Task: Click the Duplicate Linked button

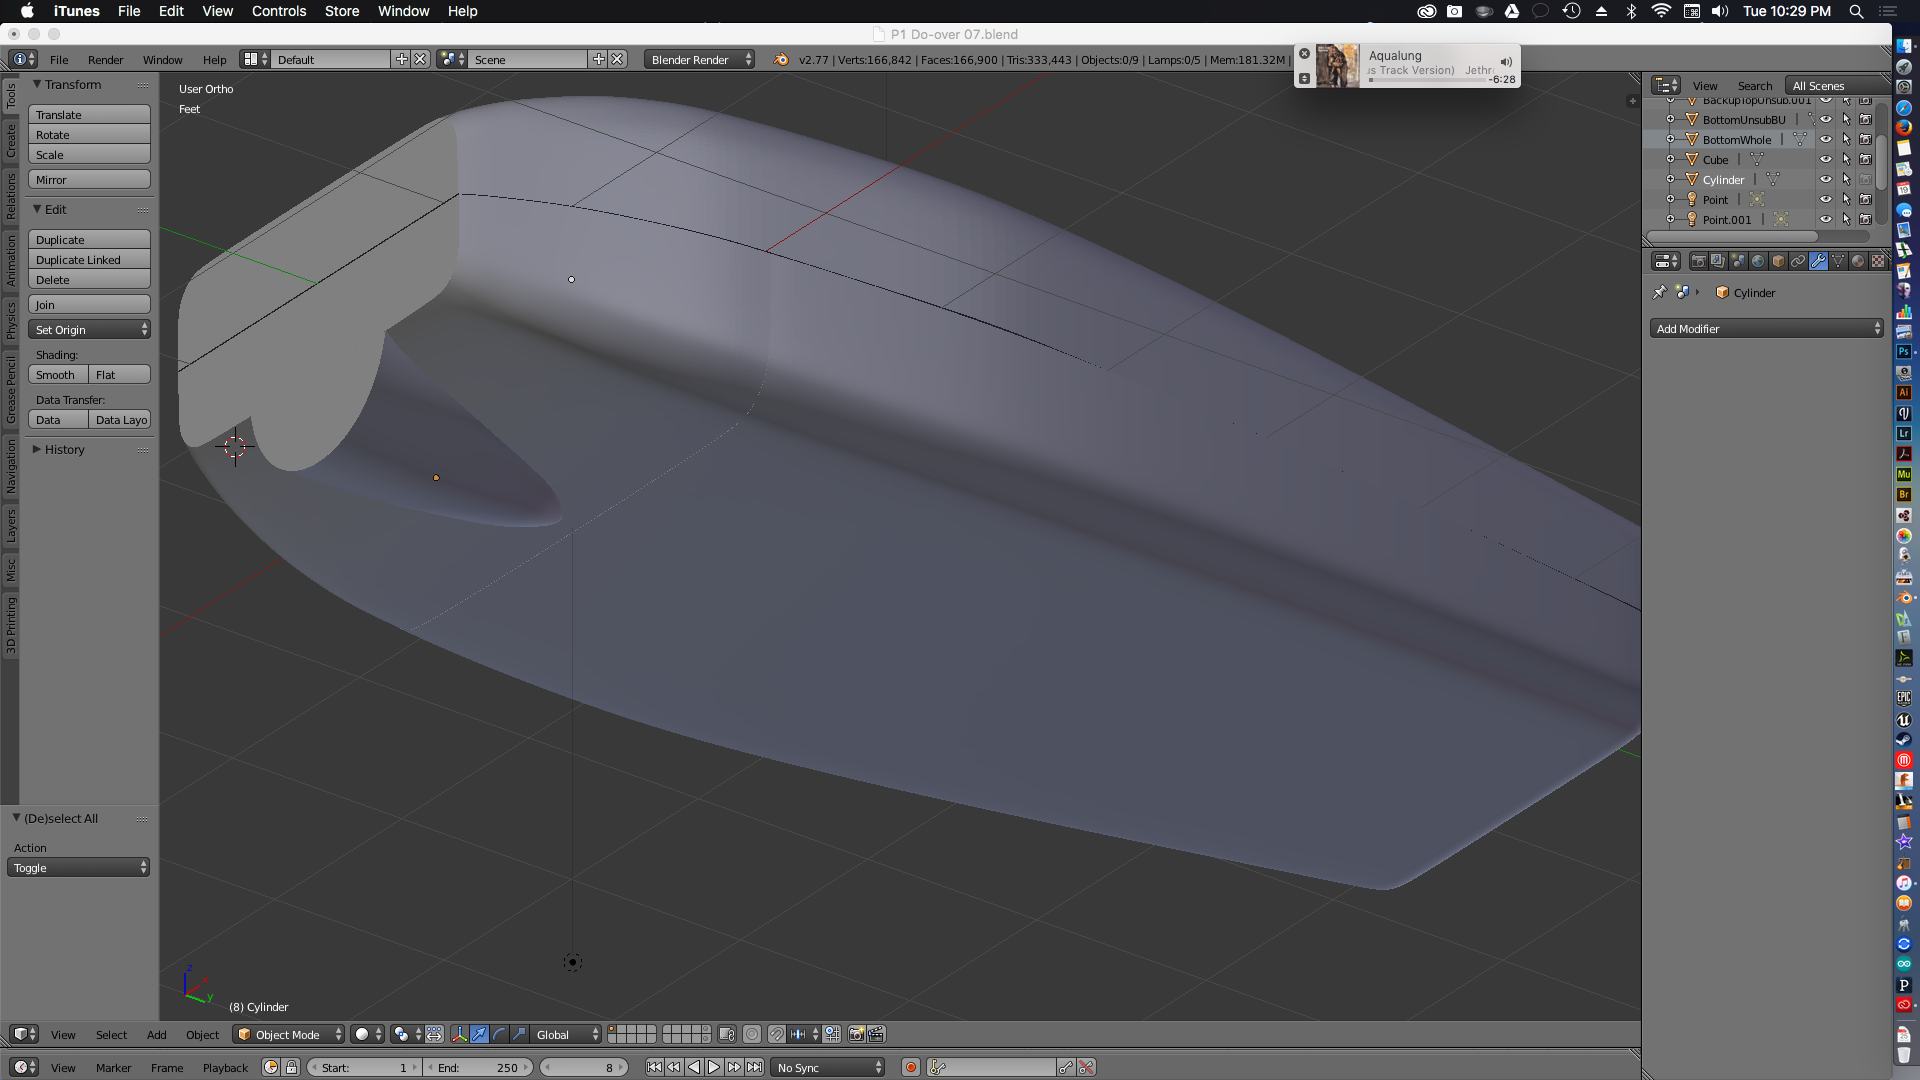Action: pyautogui.click(x=89, y=259)
